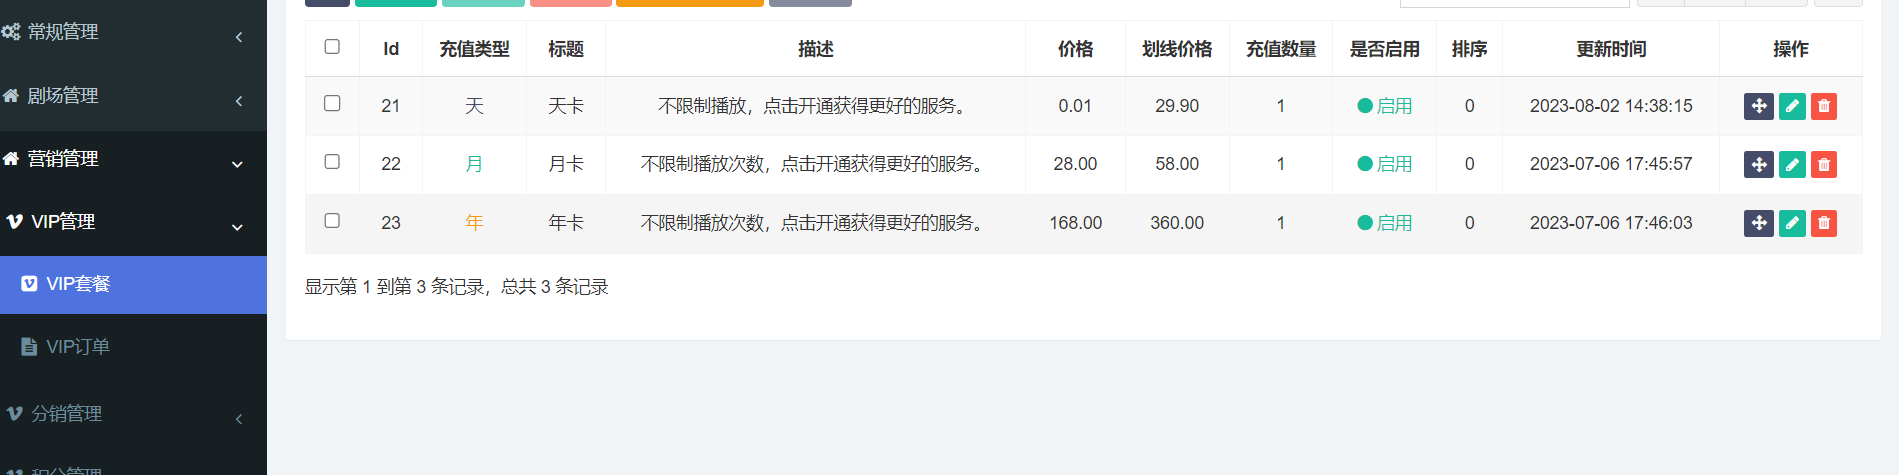Toggle 启用 status for 天卡 row

click(x=1384, y=106)
